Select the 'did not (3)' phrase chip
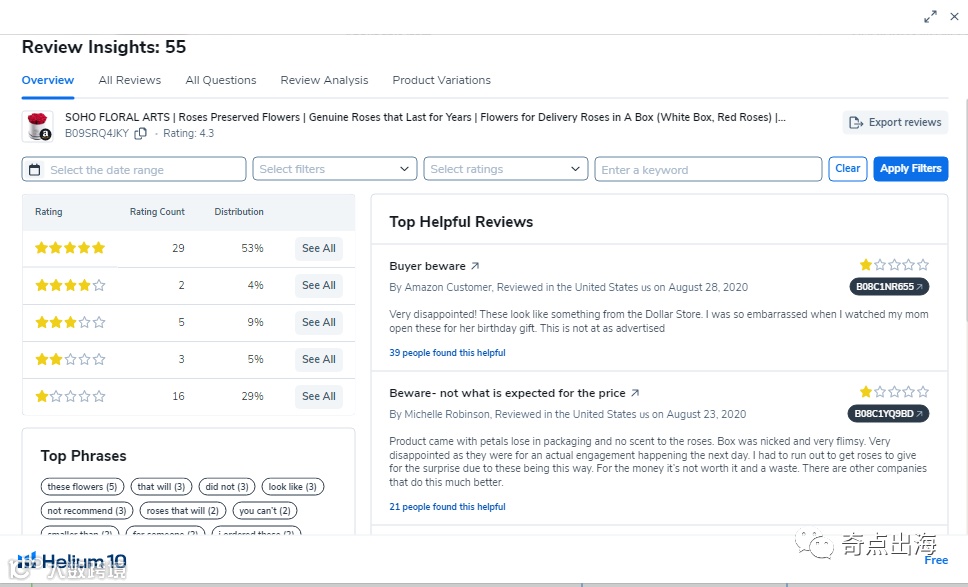Screen dimensions: 968x587 (x=227, y=486)
